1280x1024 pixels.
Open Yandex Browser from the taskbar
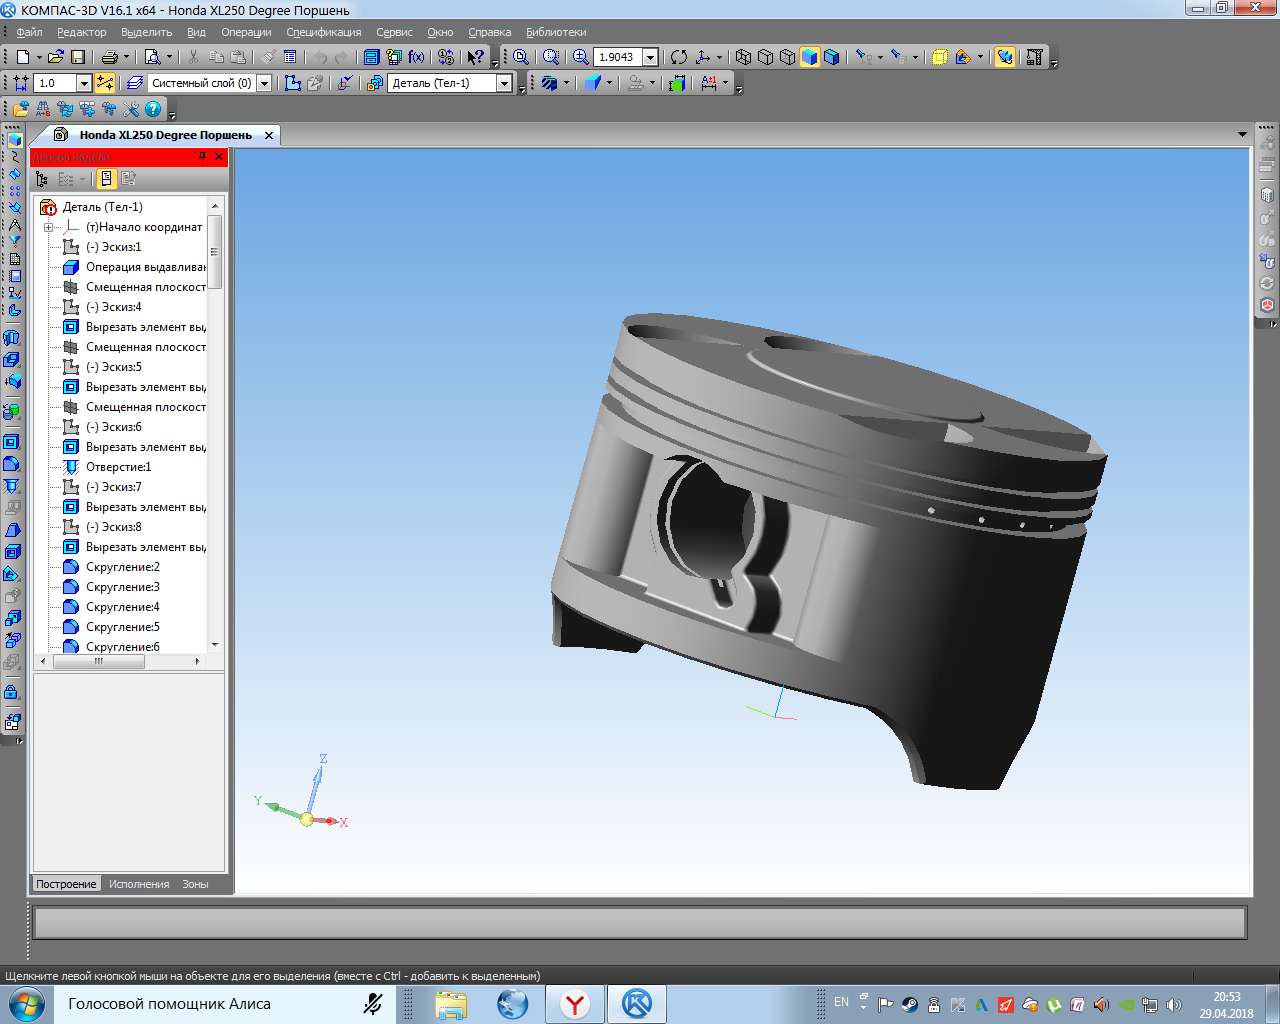click(x=575, y=1004)
